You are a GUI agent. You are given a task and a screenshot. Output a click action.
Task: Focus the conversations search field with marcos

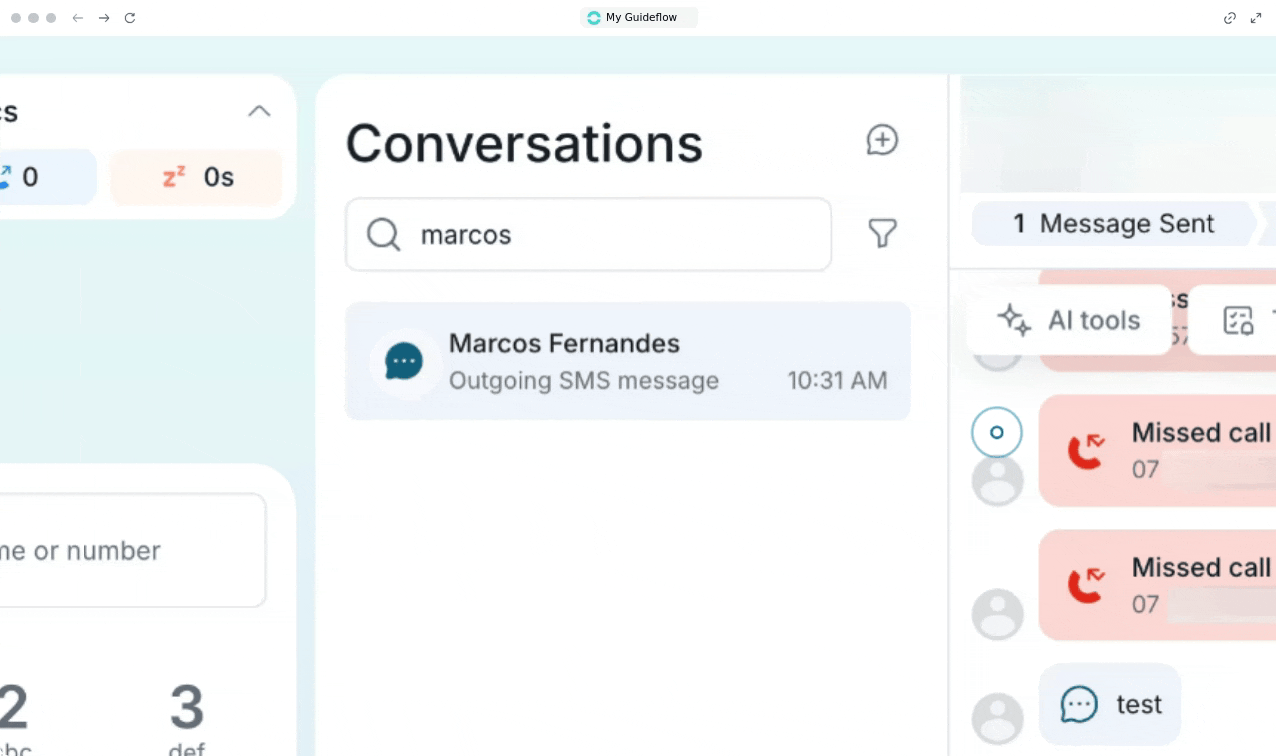coord(610,235)
